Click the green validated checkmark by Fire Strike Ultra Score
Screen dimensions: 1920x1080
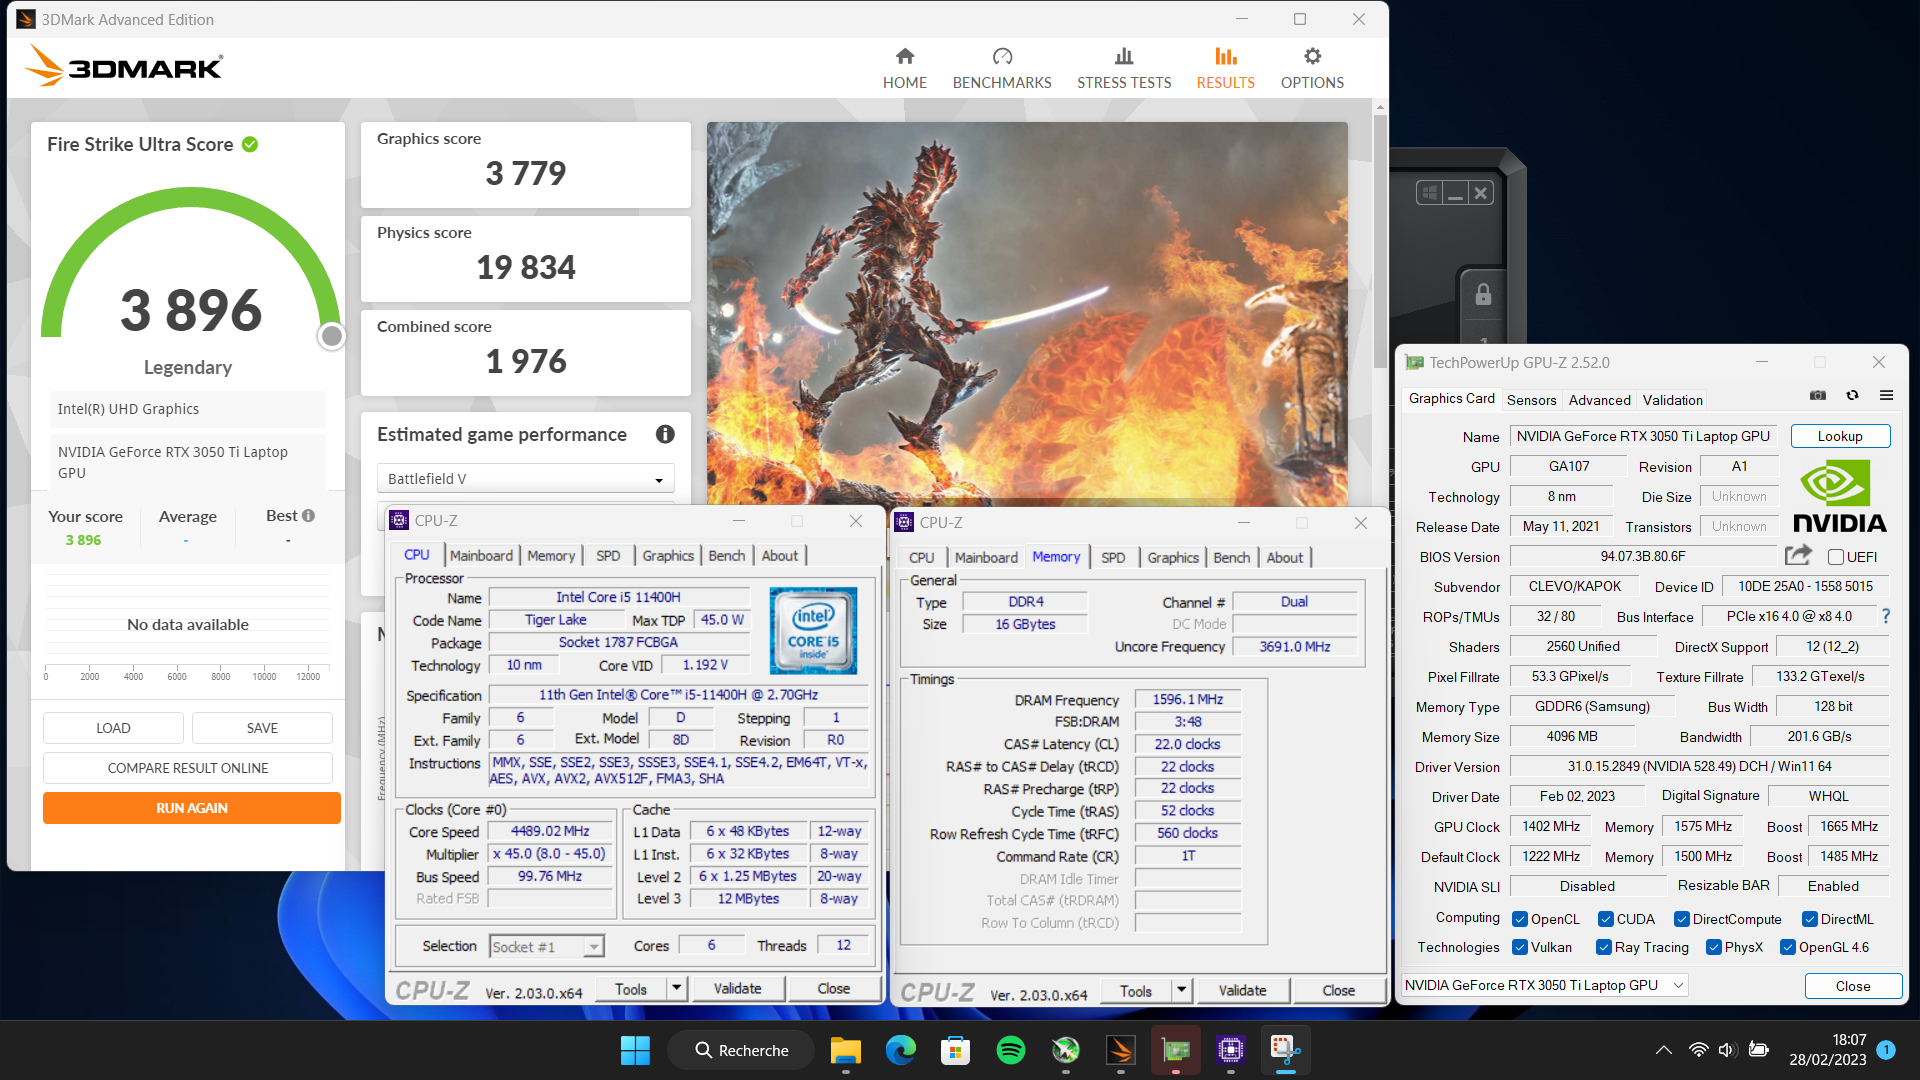(250, 144)
